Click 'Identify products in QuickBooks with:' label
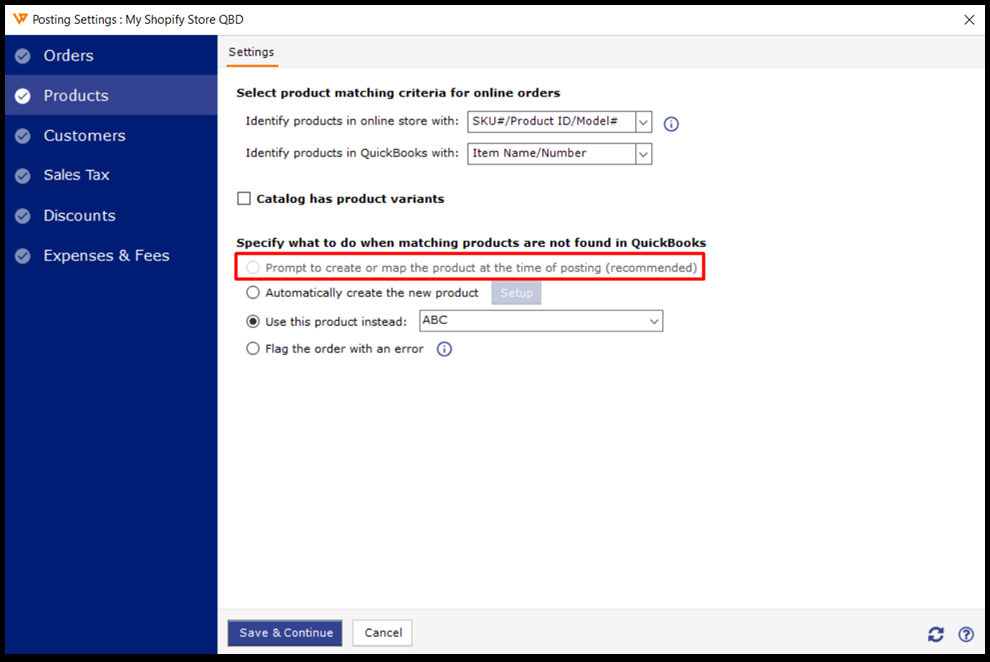This screenshot has height=662, width=990. 352,153
